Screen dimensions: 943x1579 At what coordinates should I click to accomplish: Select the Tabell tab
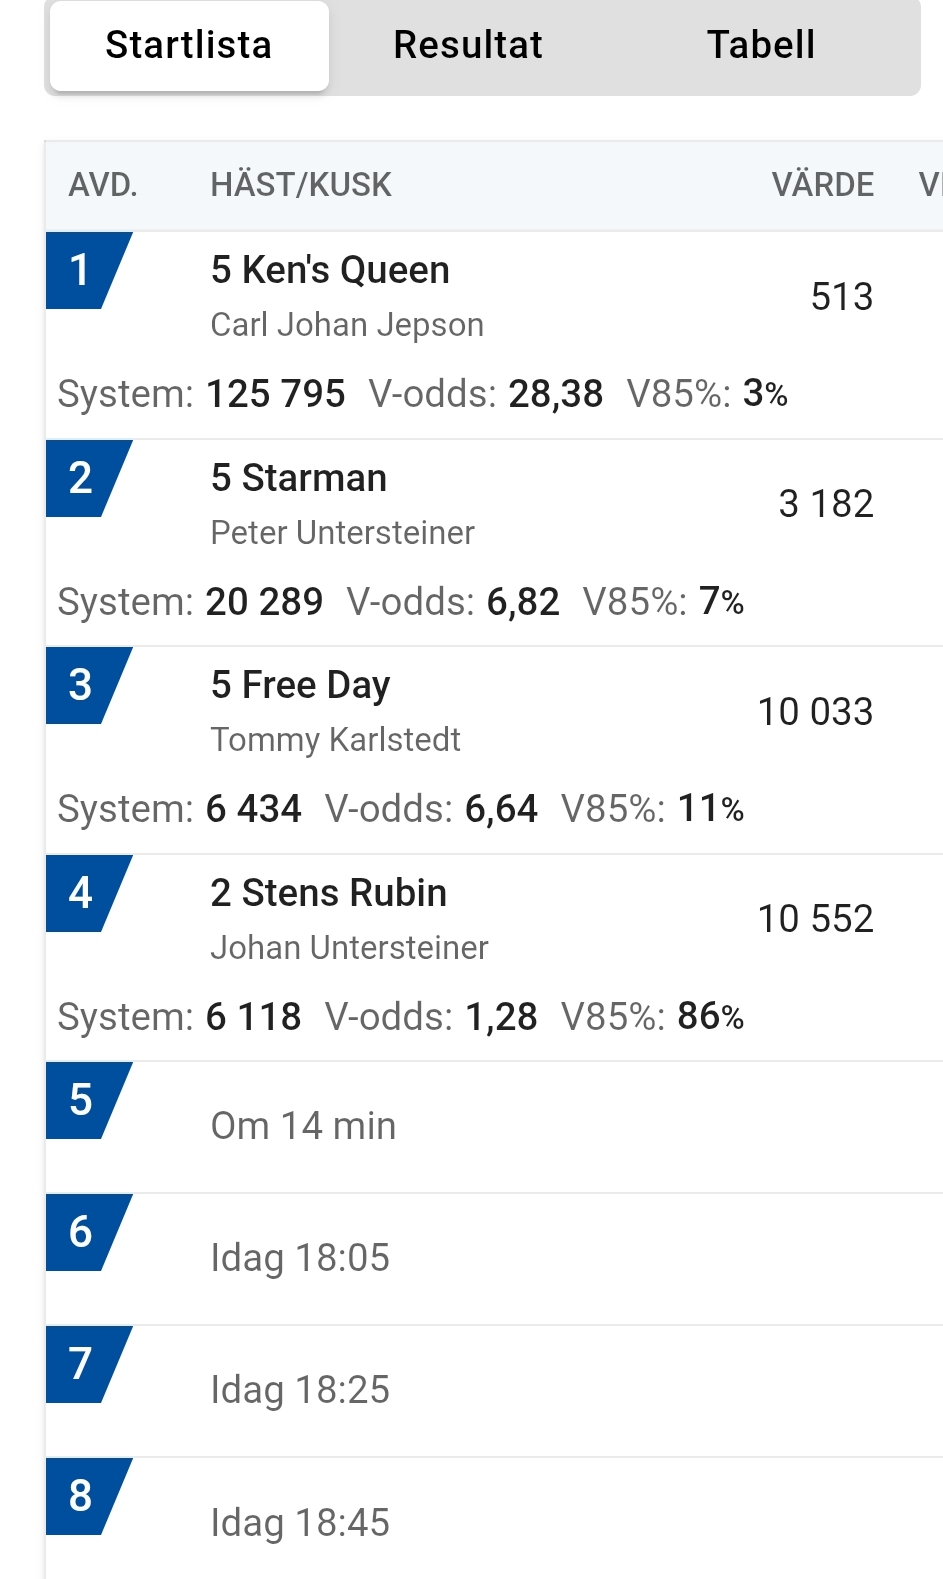(760, 46)
